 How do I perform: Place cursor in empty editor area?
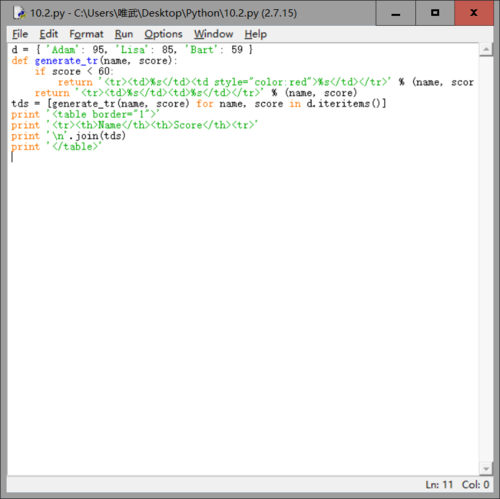(243, 300)
